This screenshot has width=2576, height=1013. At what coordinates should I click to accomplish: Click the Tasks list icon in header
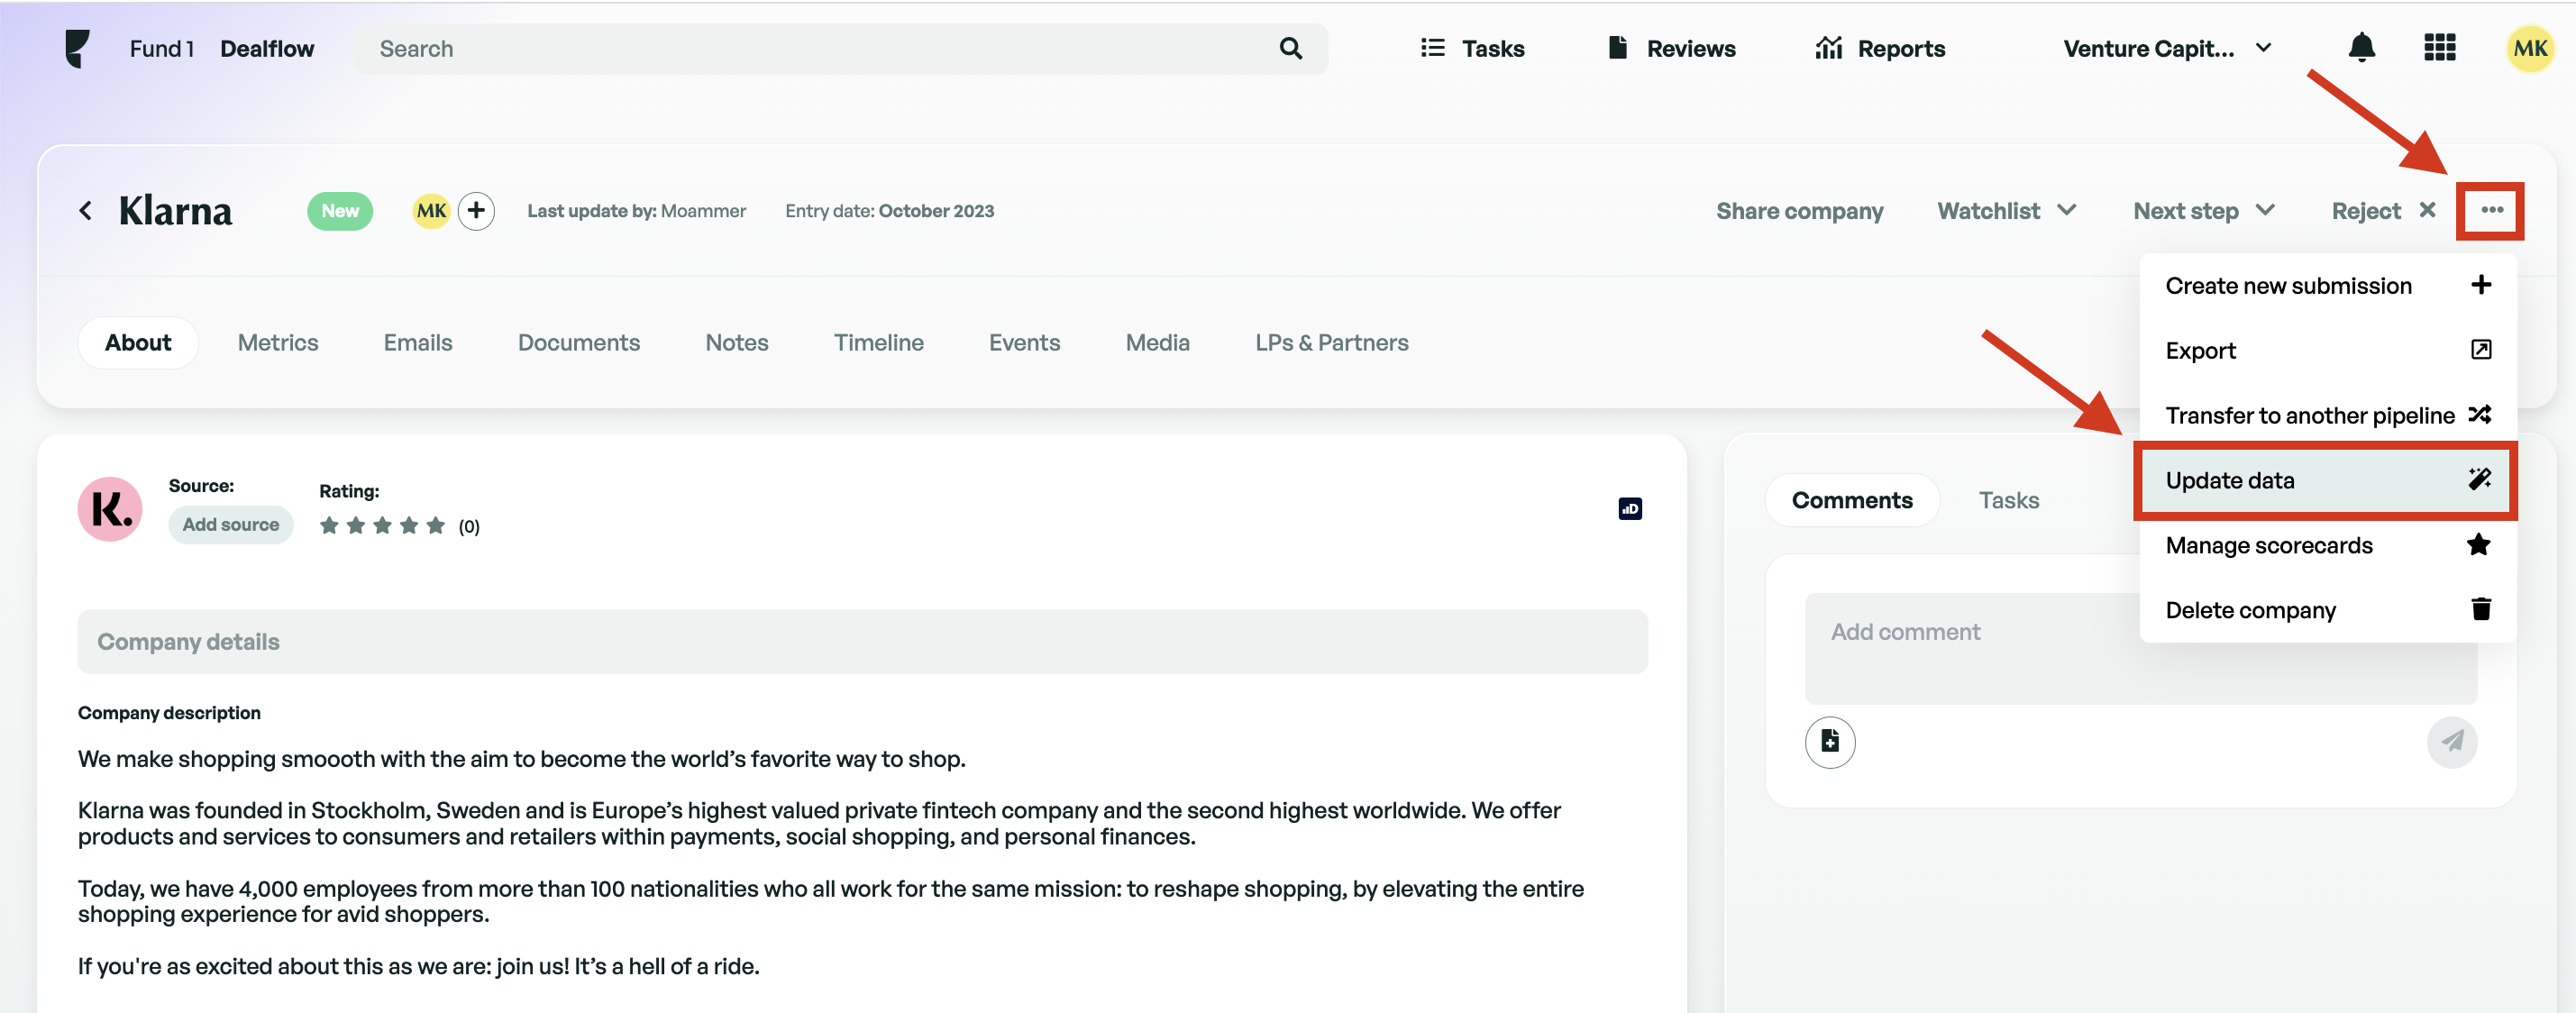tap(1432, 48)
